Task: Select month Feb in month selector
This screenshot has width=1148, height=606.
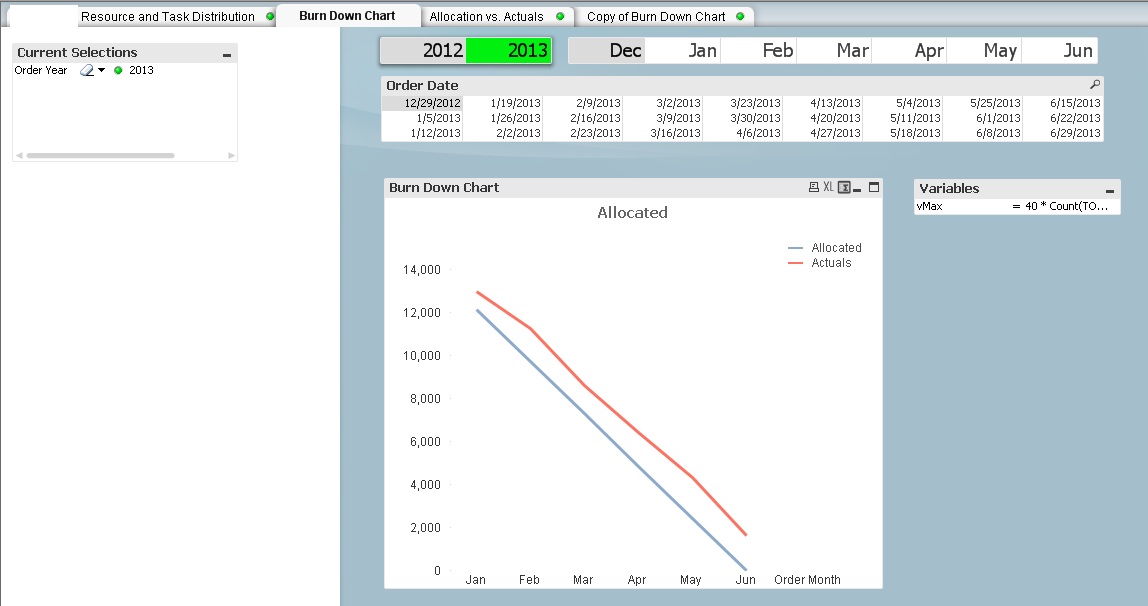Action: click(x=758, y=50)
